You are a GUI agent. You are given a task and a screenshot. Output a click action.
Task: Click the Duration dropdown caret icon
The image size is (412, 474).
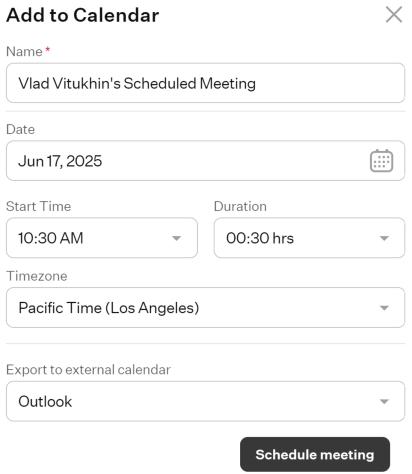[384, 238]
